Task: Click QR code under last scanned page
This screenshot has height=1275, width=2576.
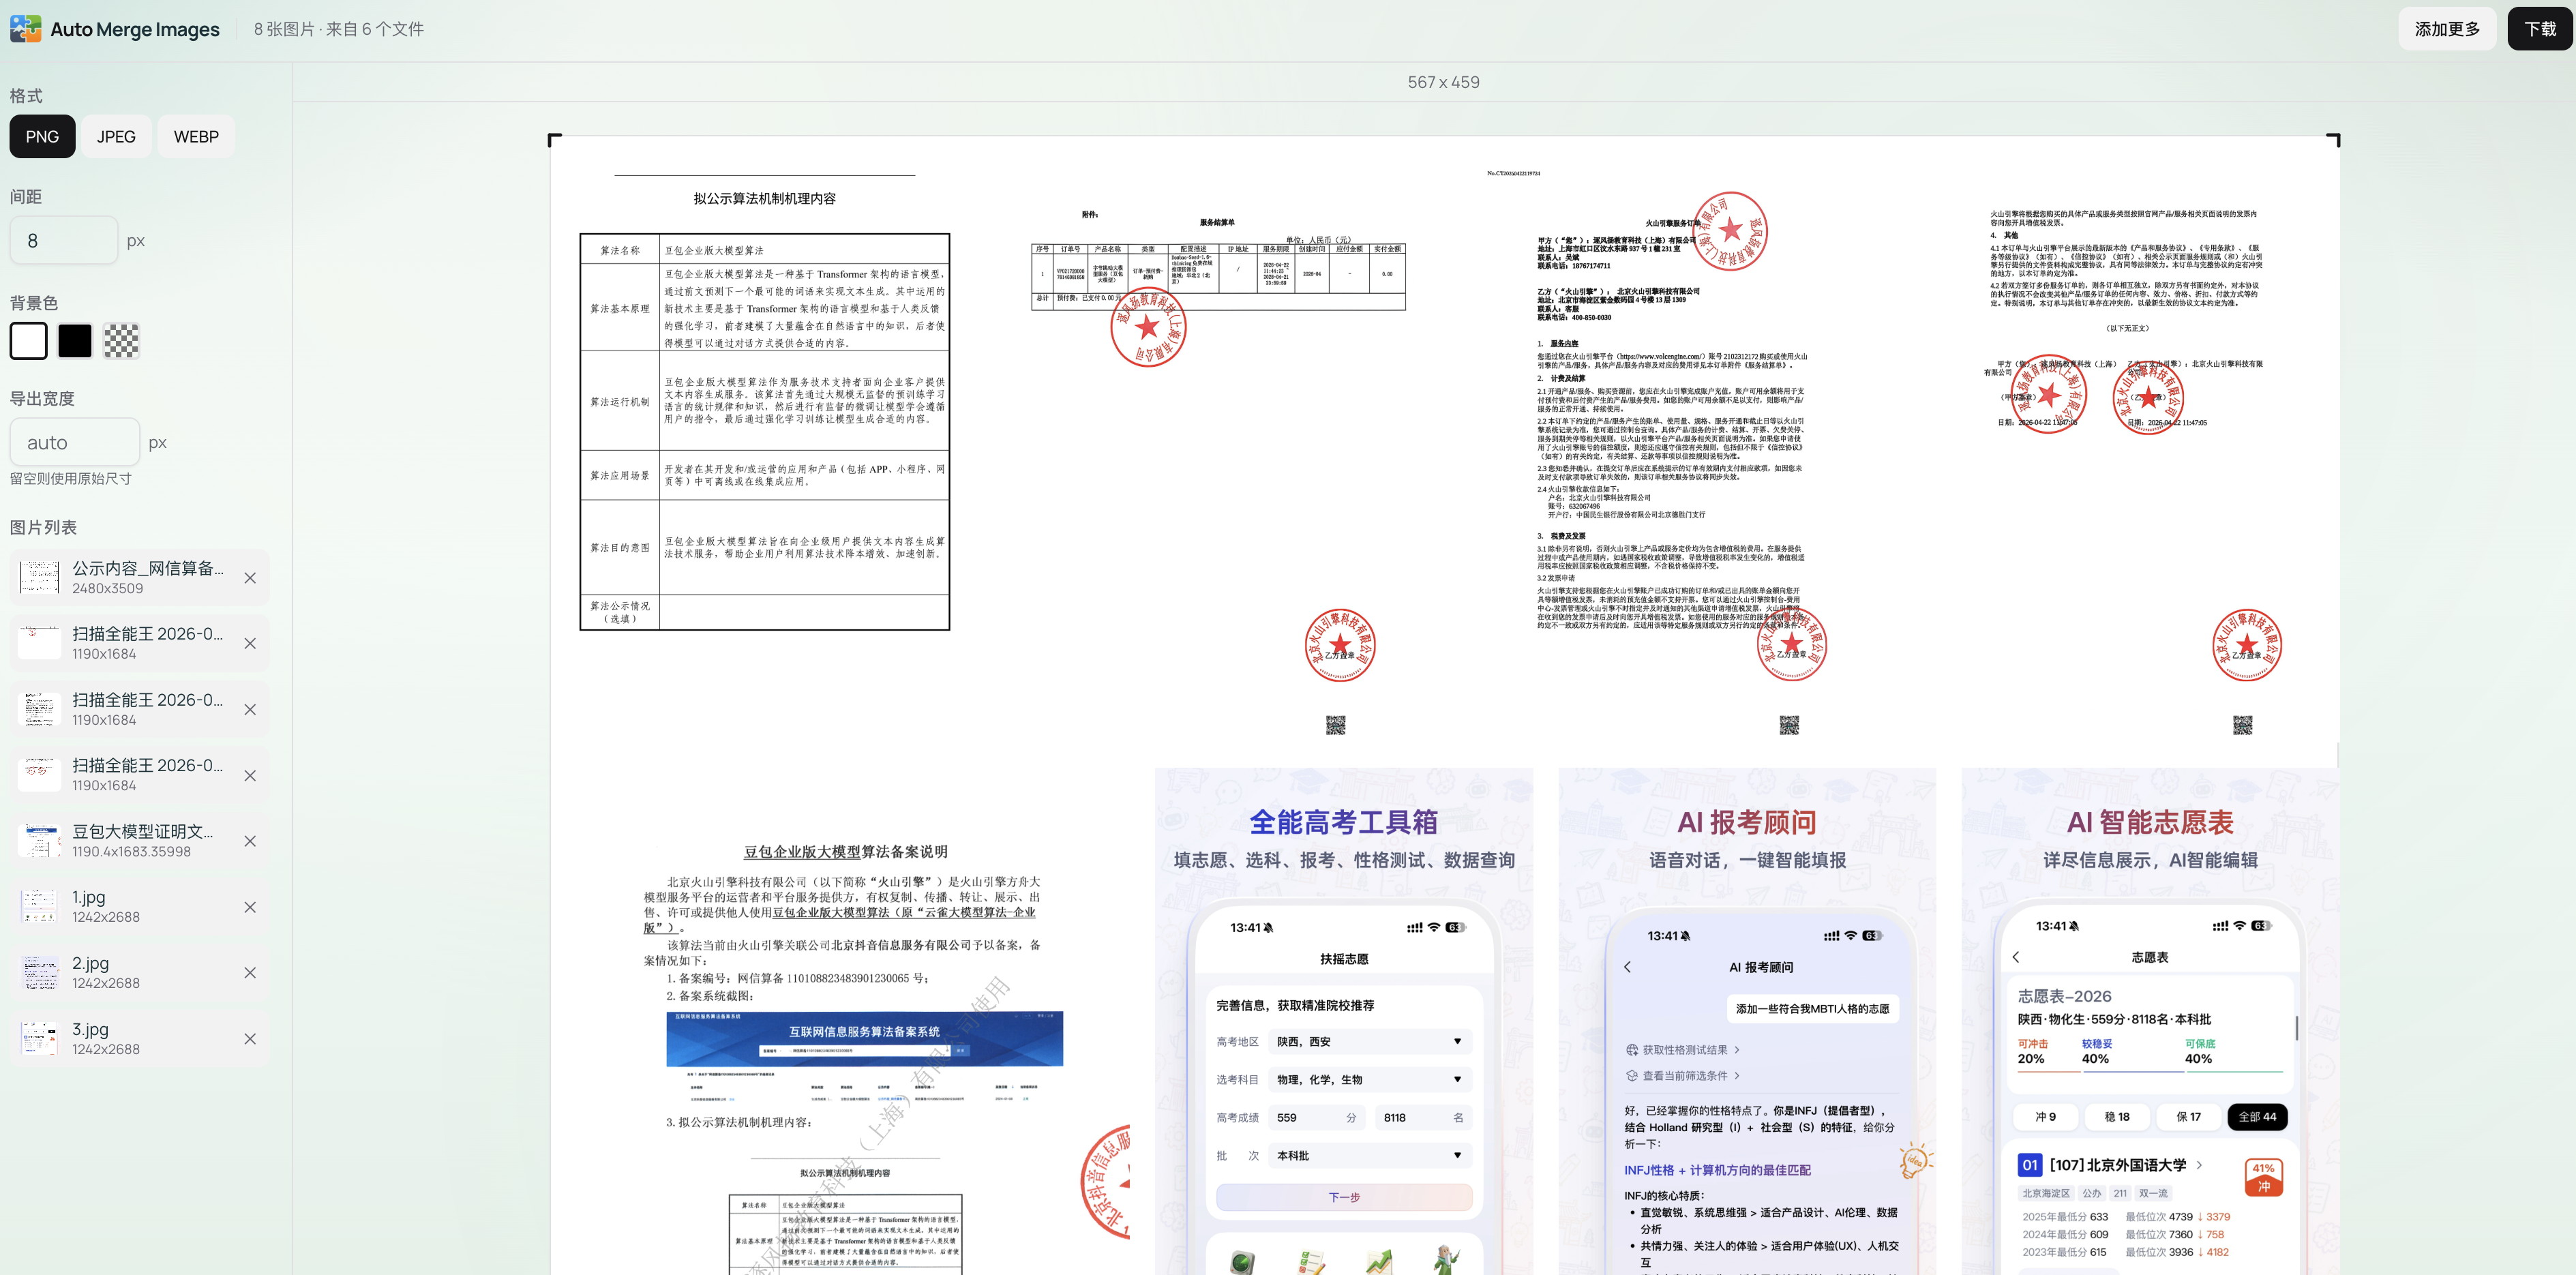Action: [x=2242, y=725]
